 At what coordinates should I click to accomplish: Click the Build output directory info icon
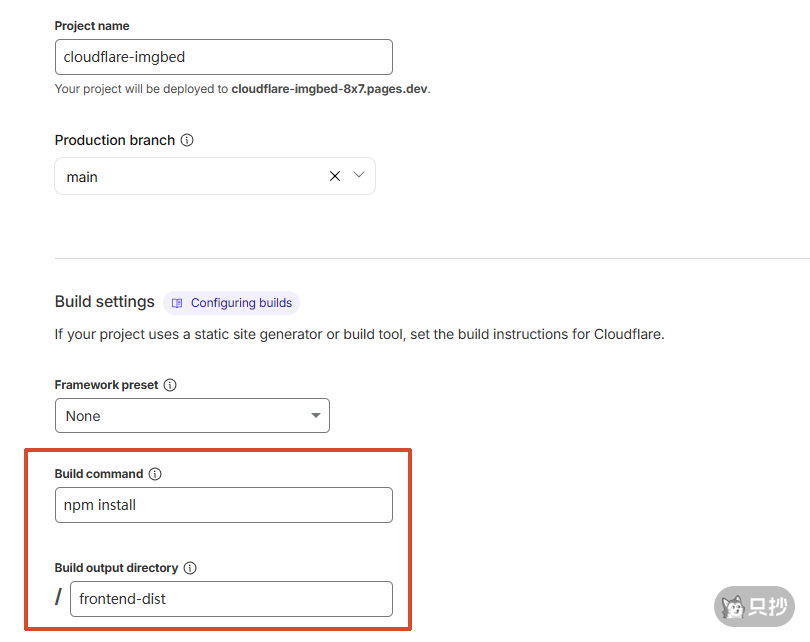coord(190,568)
